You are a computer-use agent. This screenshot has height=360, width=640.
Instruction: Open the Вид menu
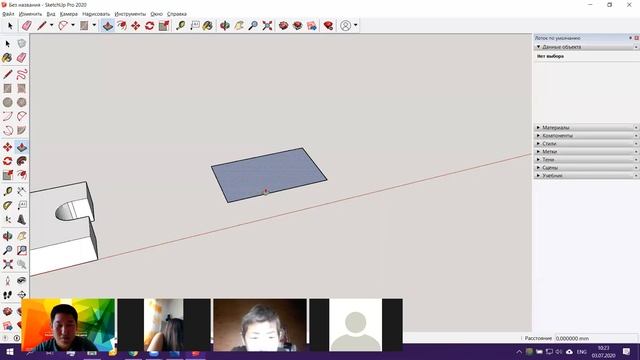coord(51,14)
